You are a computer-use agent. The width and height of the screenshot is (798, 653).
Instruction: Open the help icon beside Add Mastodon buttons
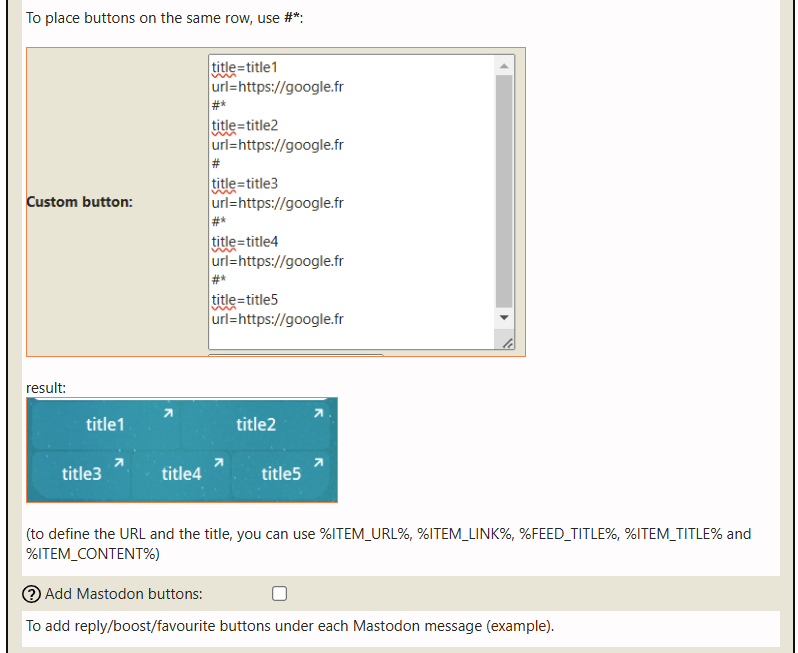[34, 594]
